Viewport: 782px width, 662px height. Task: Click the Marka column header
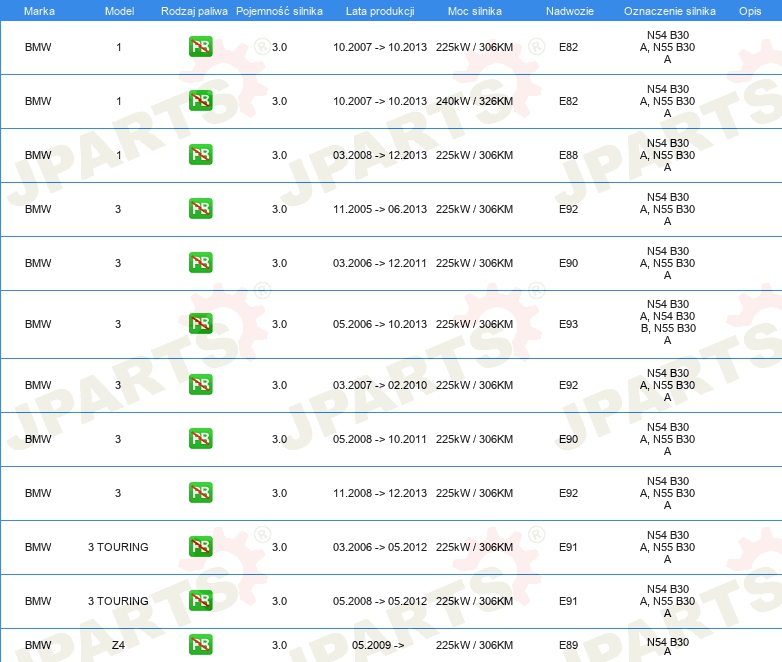point(39,11)
